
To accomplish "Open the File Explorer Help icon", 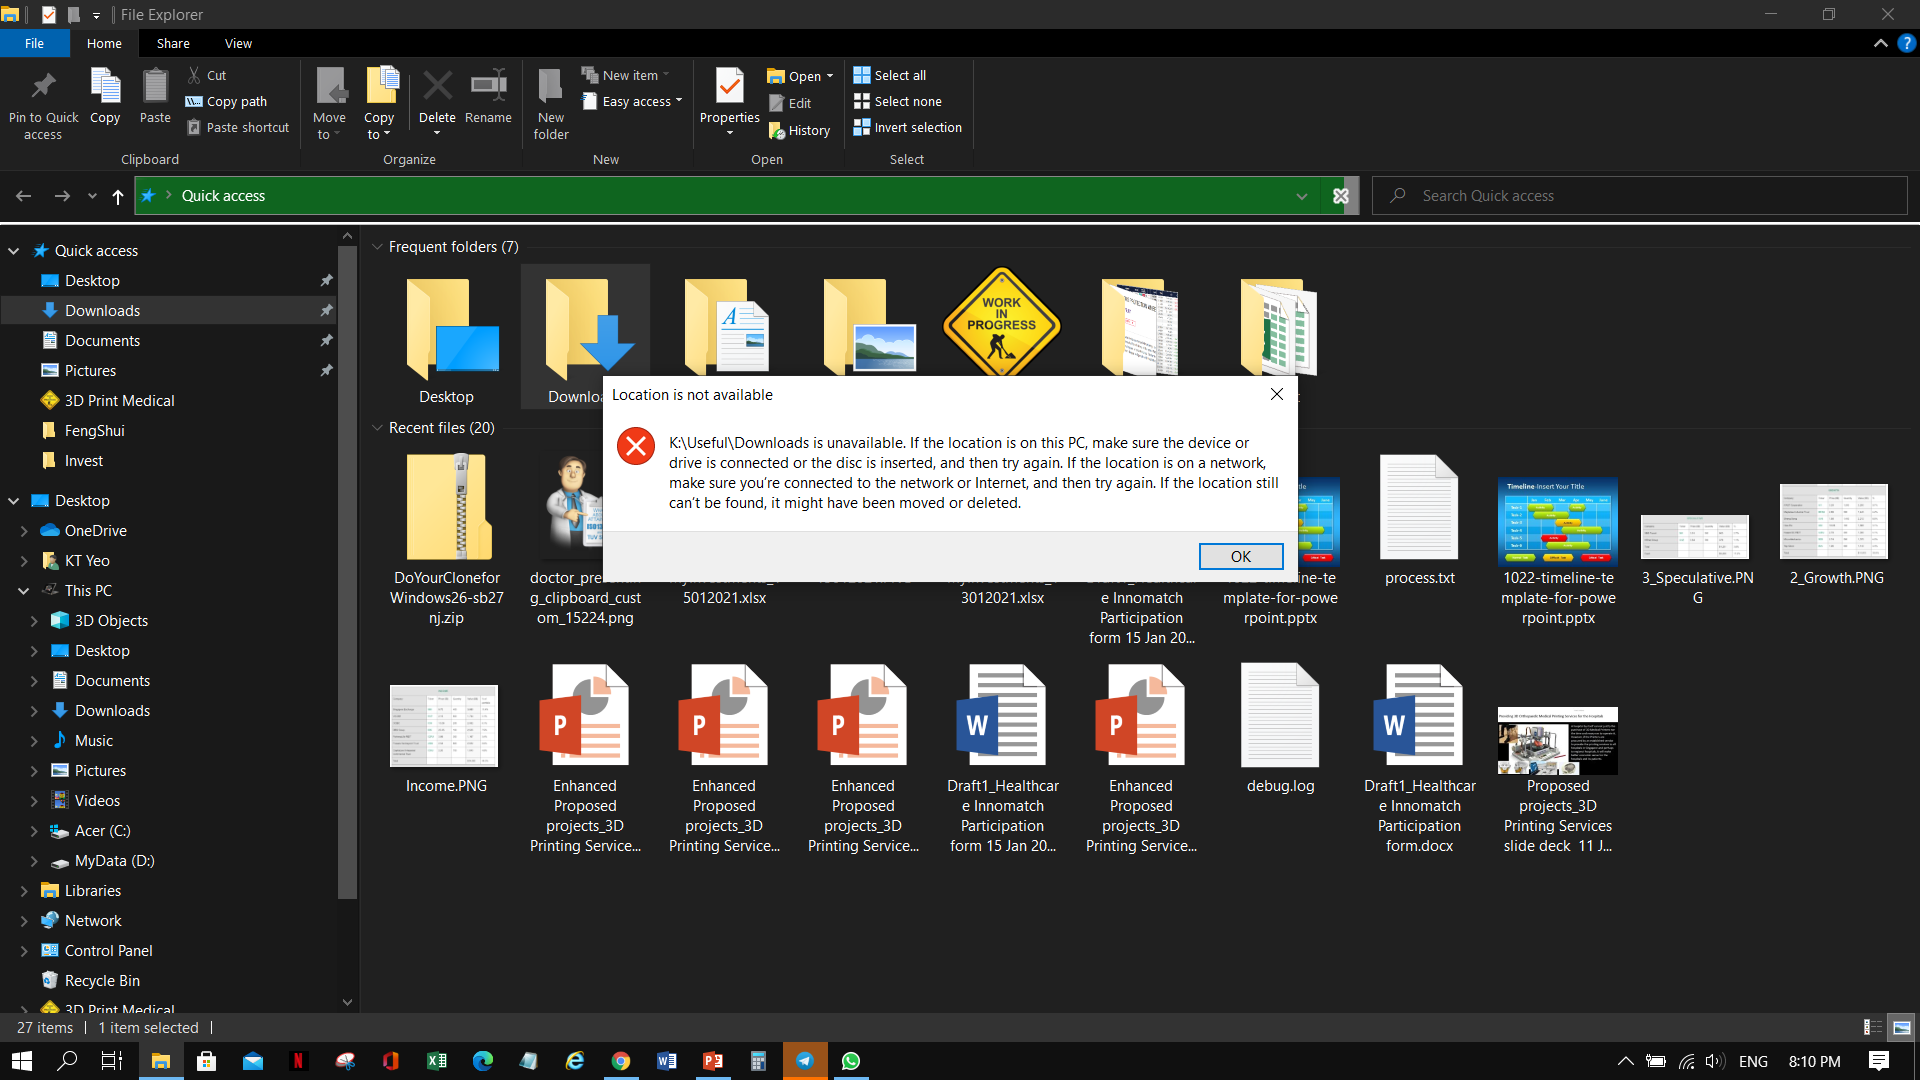I will click(1907, 43).
